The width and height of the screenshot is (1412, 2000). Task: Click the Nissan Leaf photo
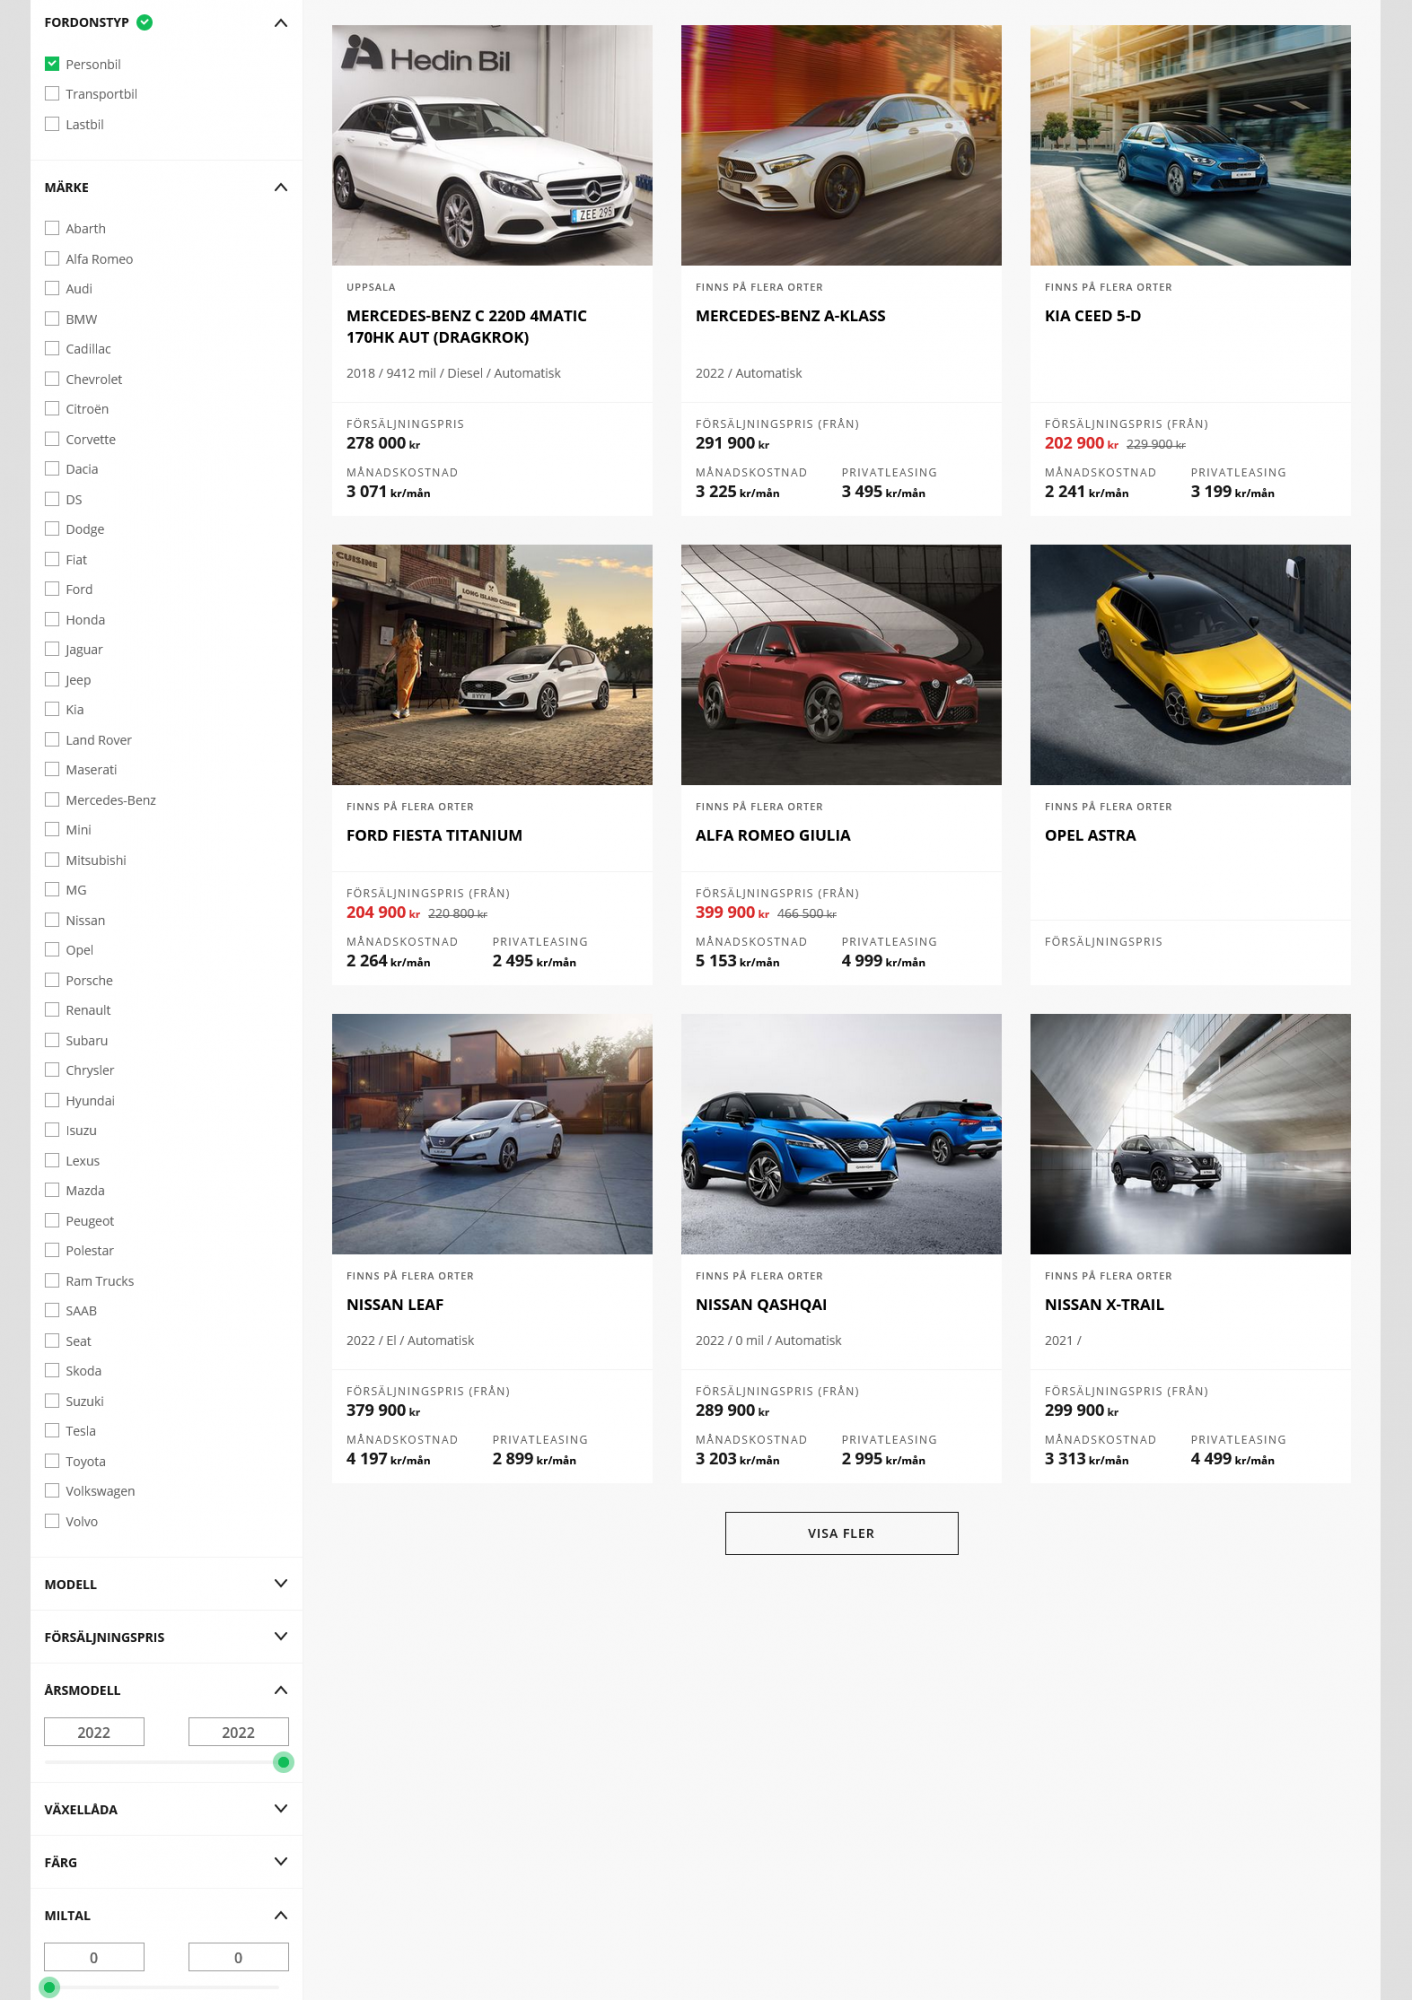point(492,1134)
